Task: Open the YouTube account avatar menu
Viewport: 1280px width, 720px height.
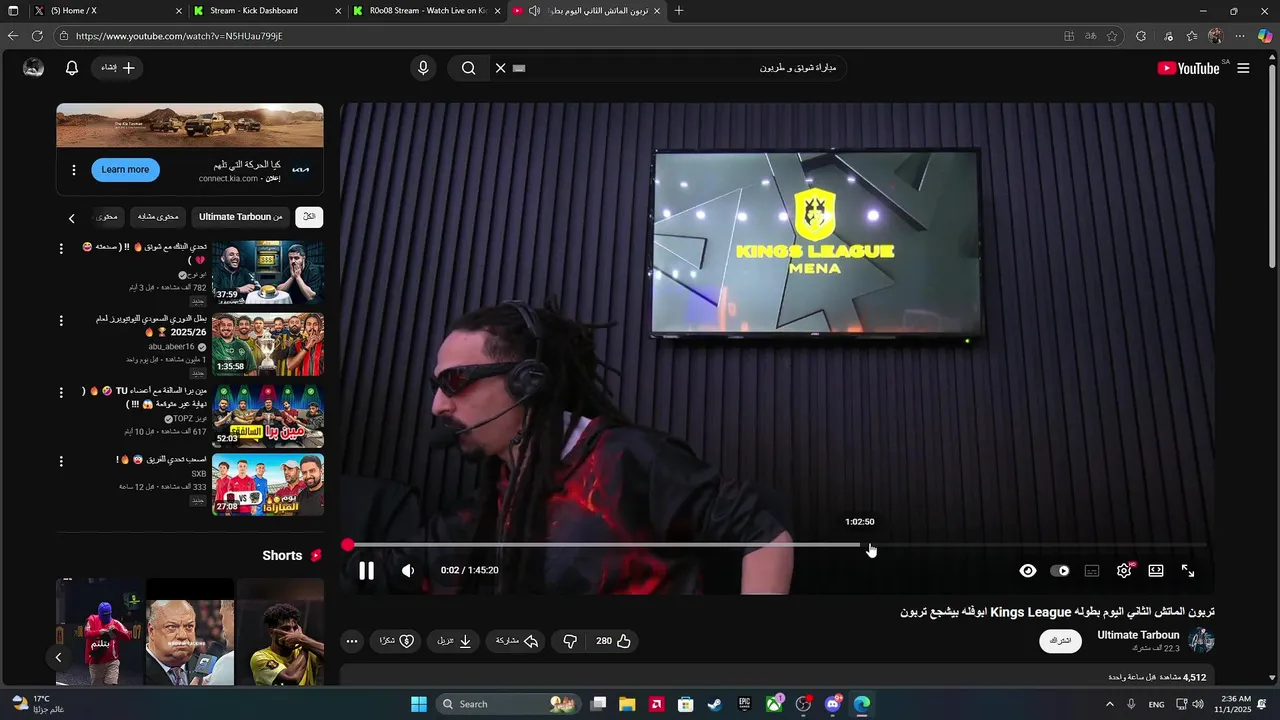Action: pos(33,68)
